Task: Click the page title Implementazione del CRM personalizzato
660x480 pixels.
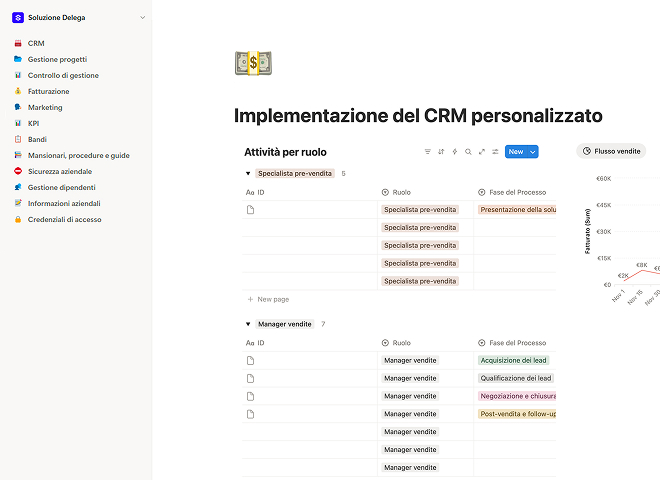Action: tap(418, 116)
